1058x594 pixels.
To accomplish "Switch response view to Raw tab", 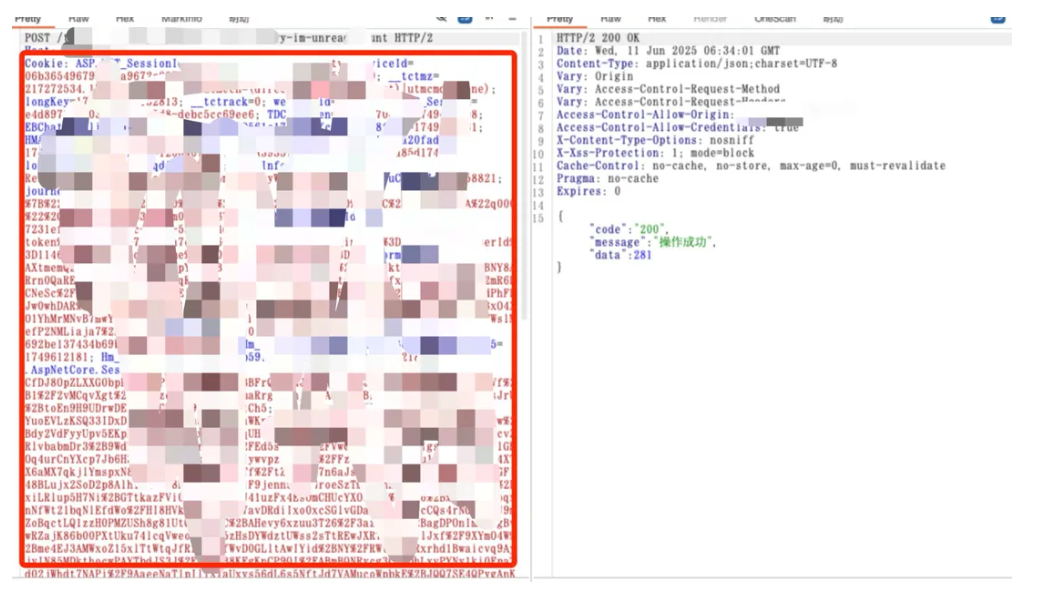I will point(611,18).
